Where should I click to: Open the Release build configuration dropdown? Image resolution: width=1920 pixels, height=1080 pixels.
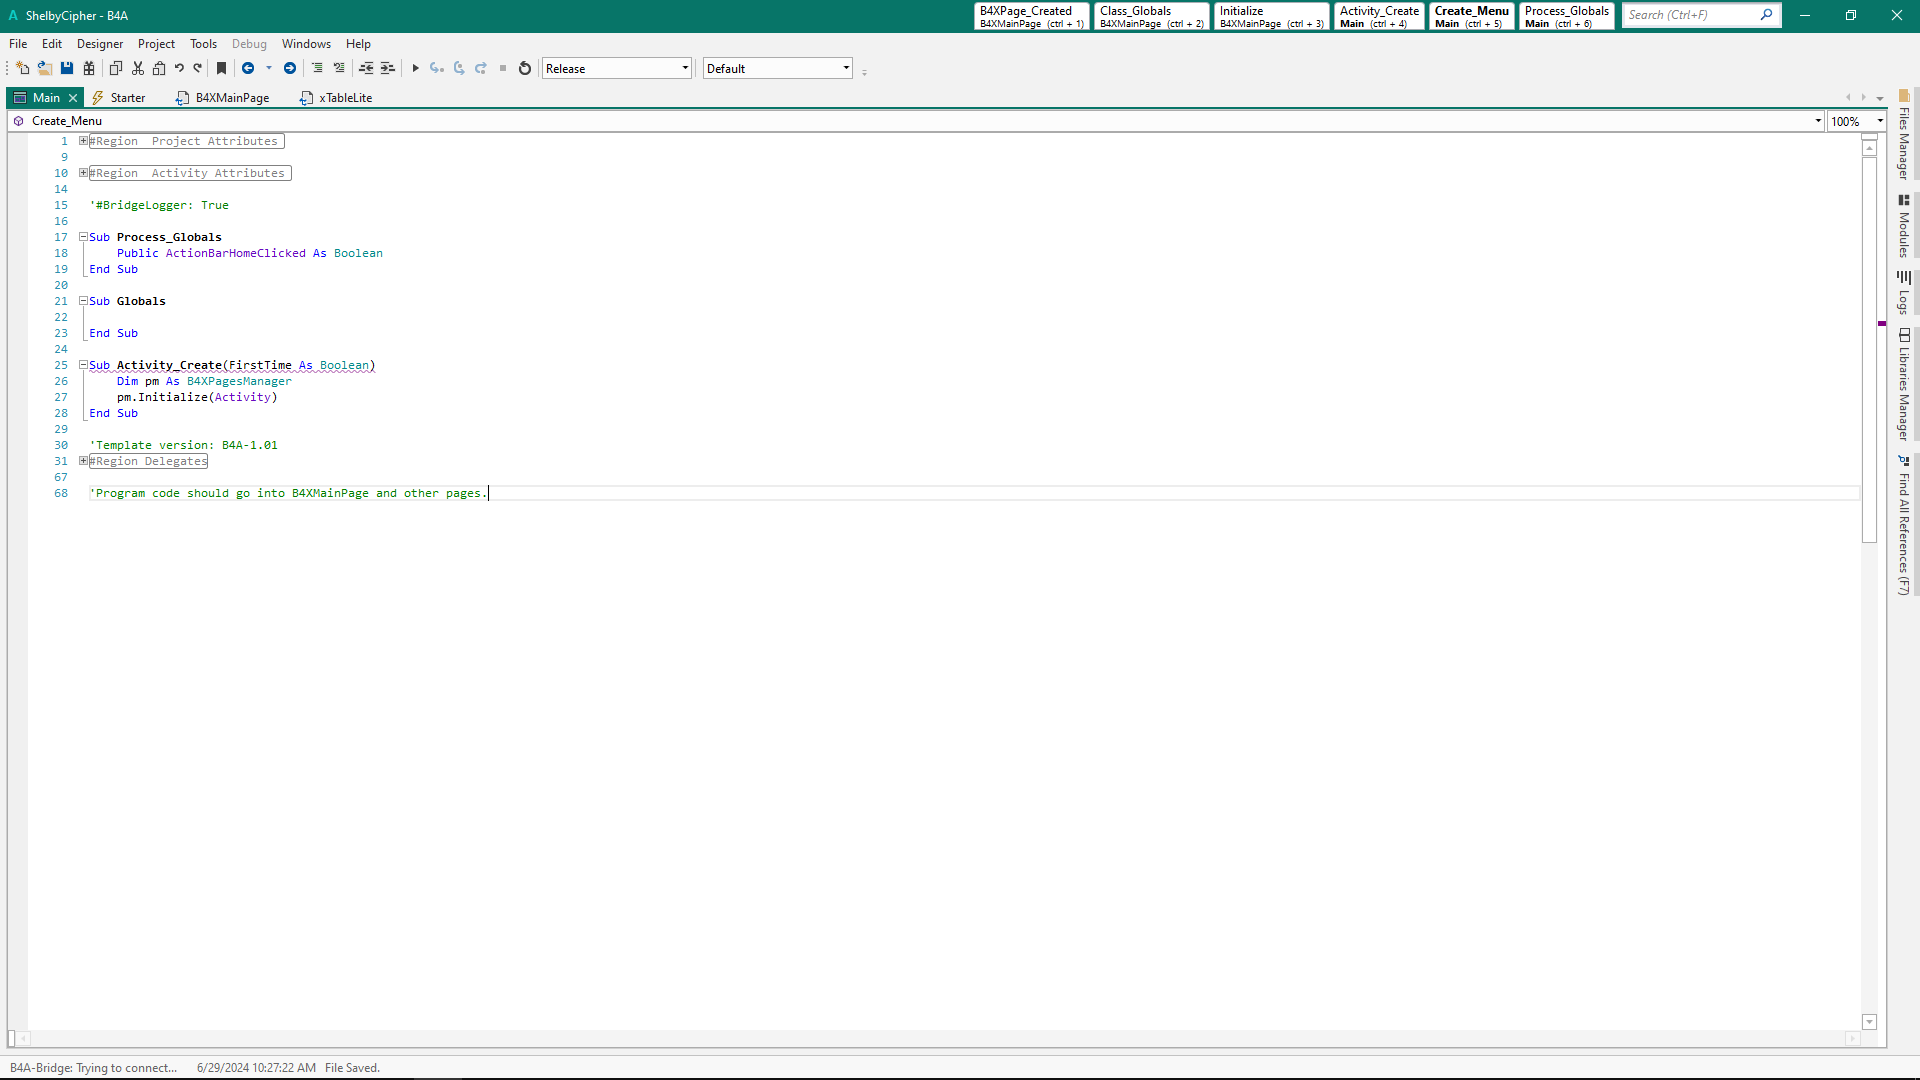click(x=685, y=68)
